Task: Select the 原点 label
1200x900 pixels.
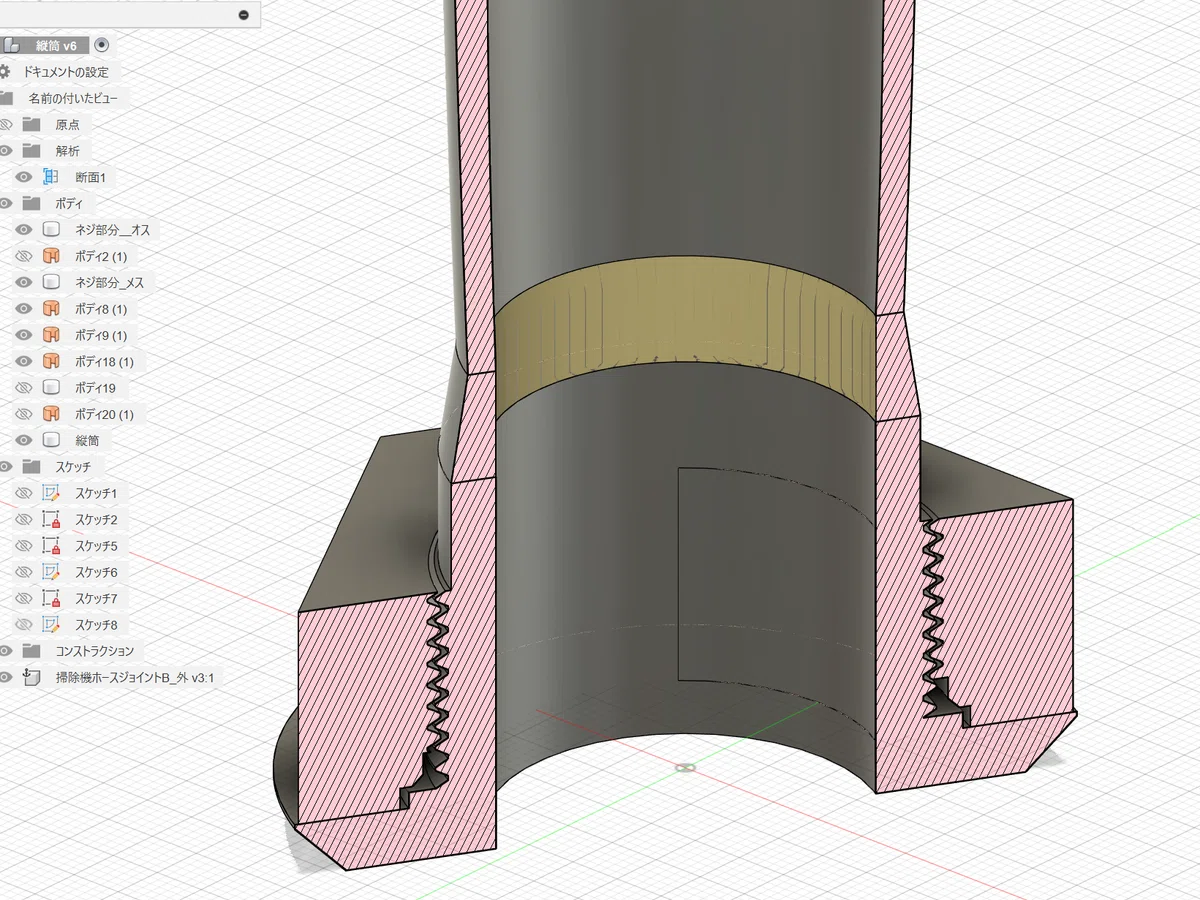Action: [68, 124]
